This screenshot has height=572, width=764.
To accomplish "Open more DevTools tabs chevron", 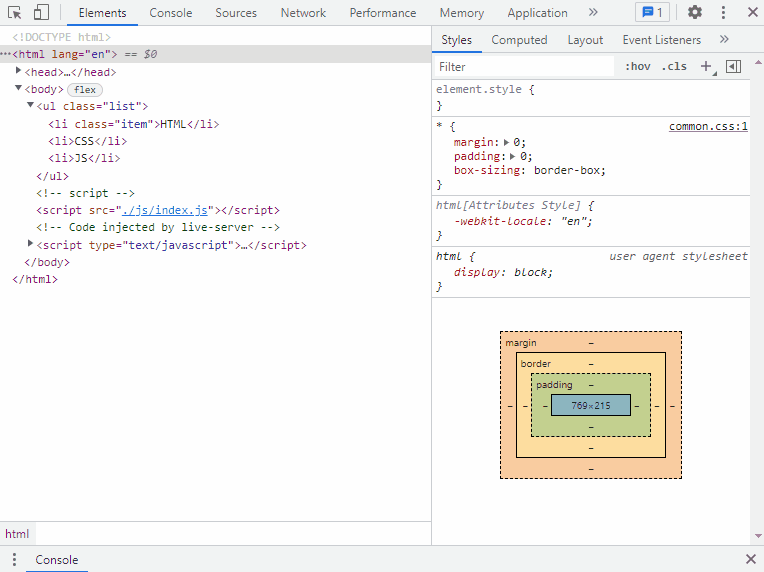I will coord(593,12).
